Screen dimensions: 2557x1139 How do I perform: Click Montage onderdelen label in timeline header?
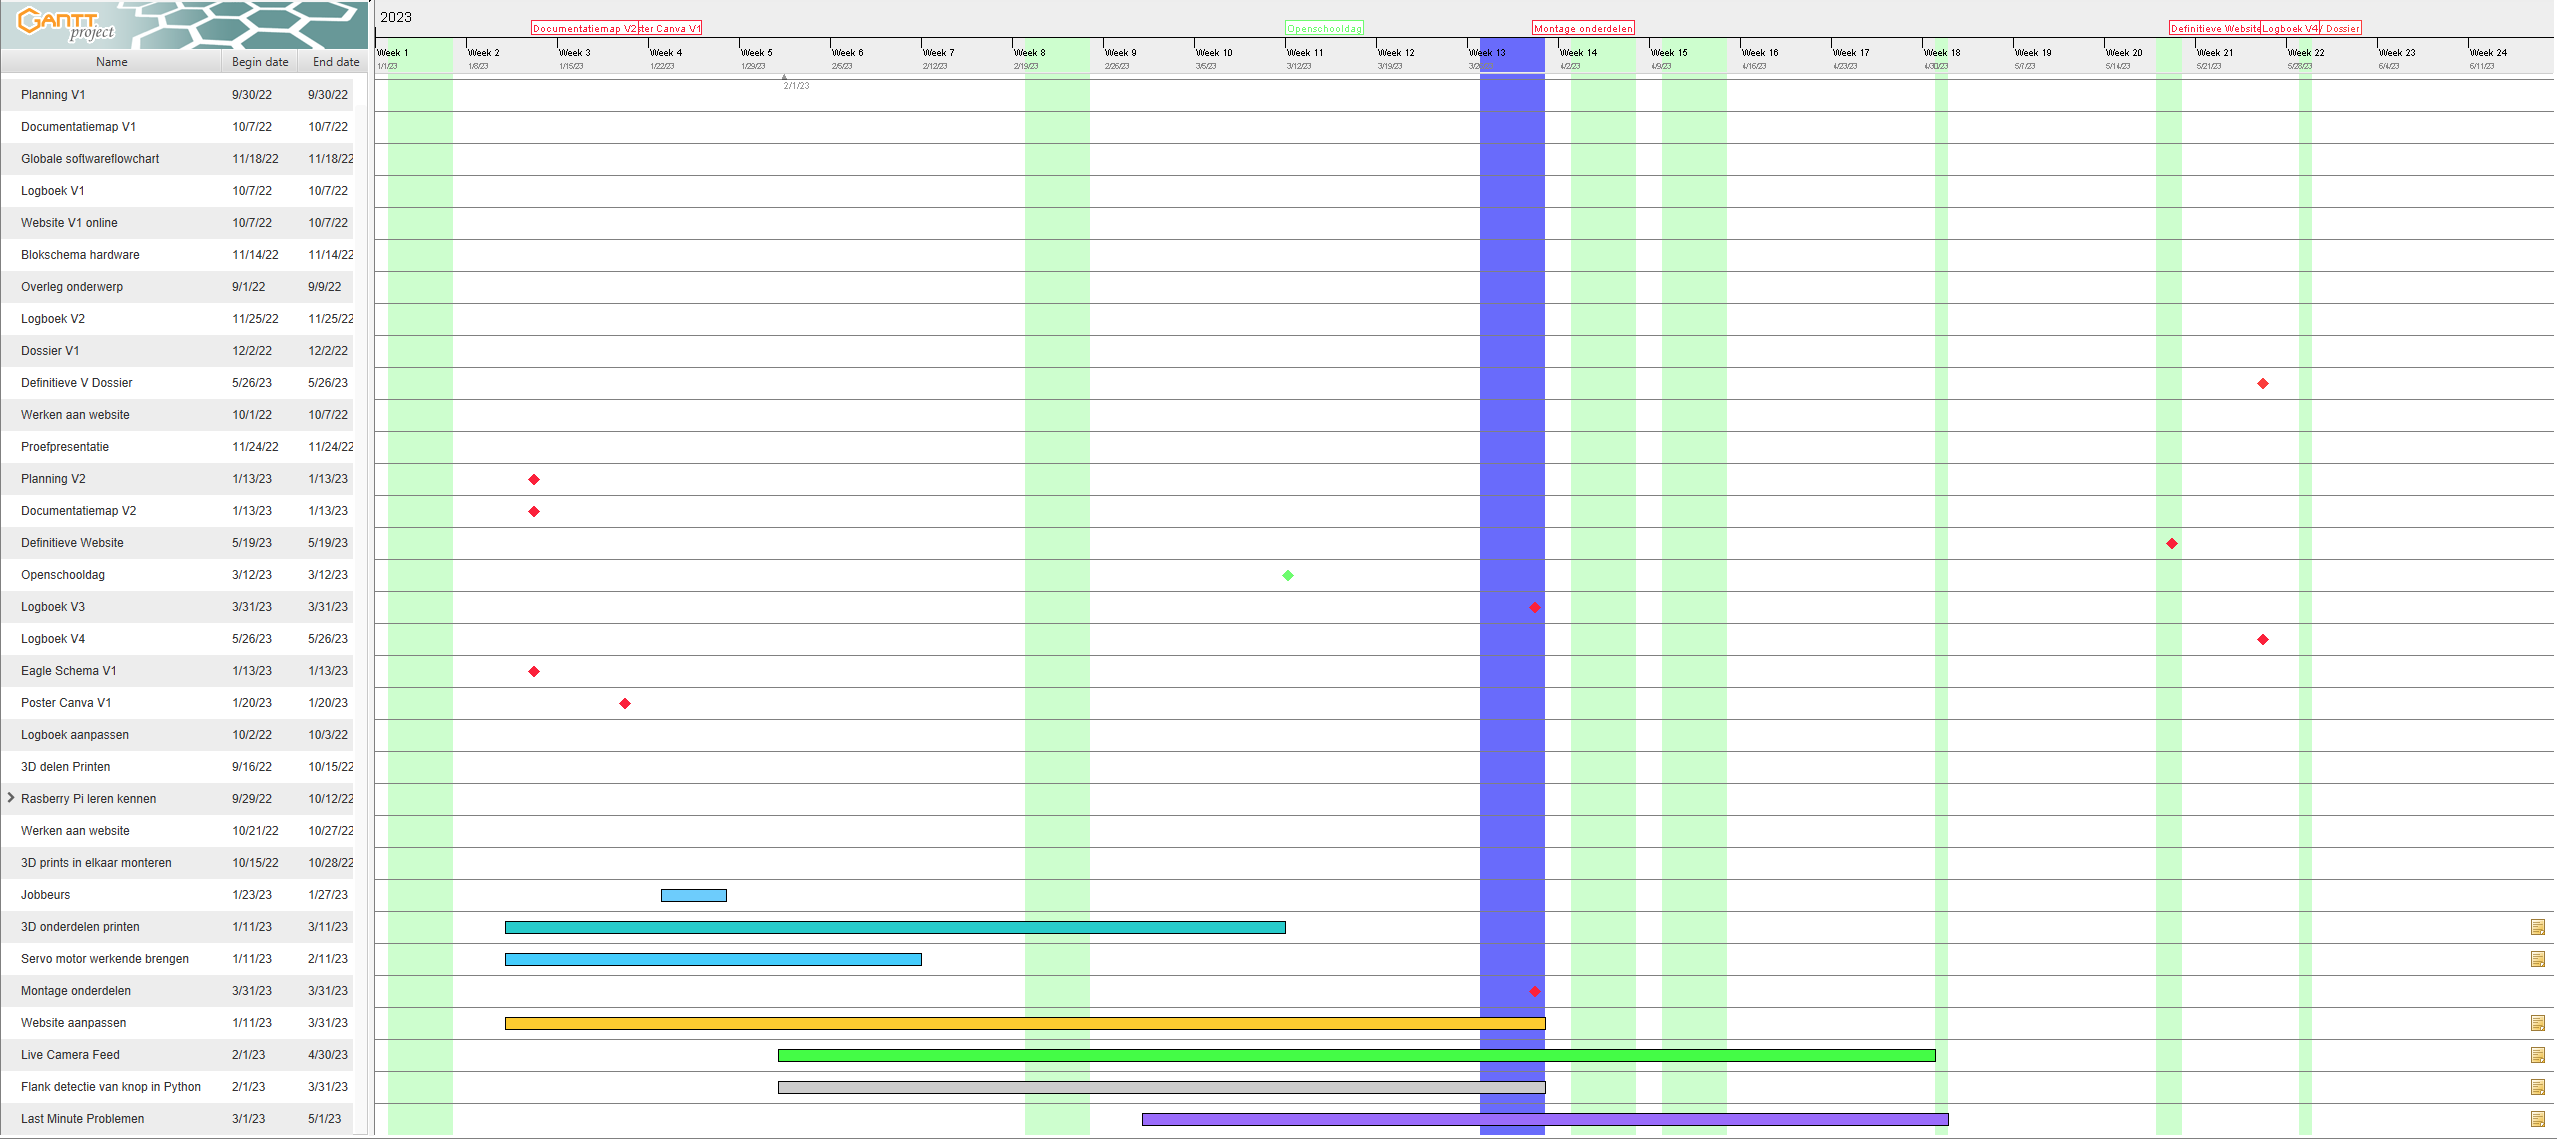point(1583,28)
